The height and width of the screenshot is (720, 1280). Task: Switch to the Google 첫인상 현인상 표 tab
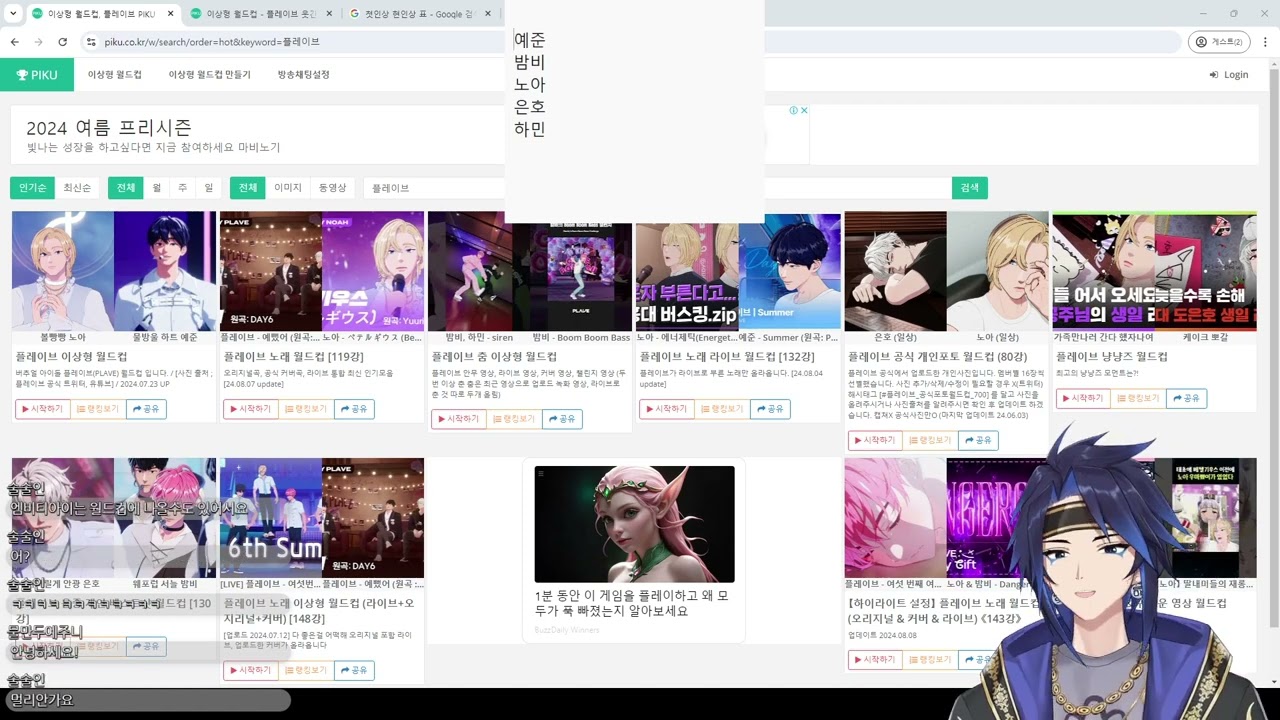click(x=420, y=14)
